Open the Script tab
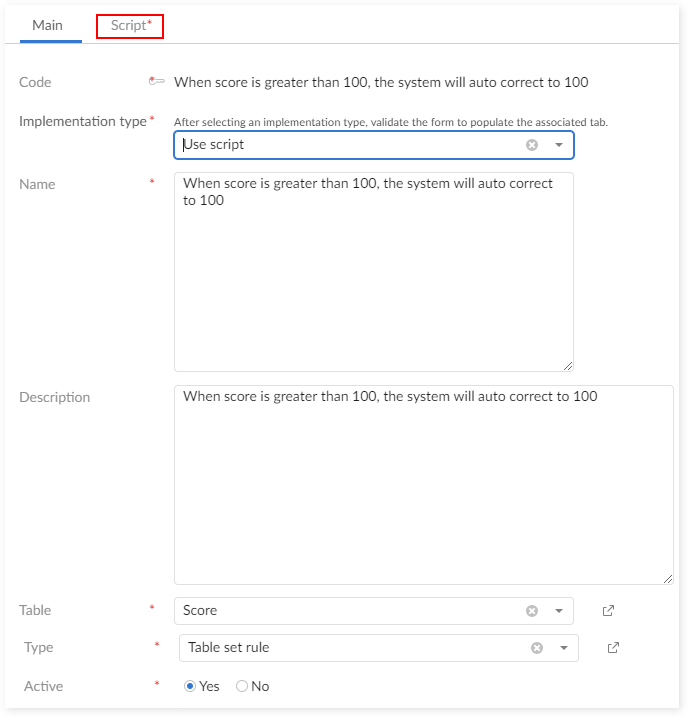The height and width of the screenshot is (717, 688). pyautogui.click(x=130, y=26)
